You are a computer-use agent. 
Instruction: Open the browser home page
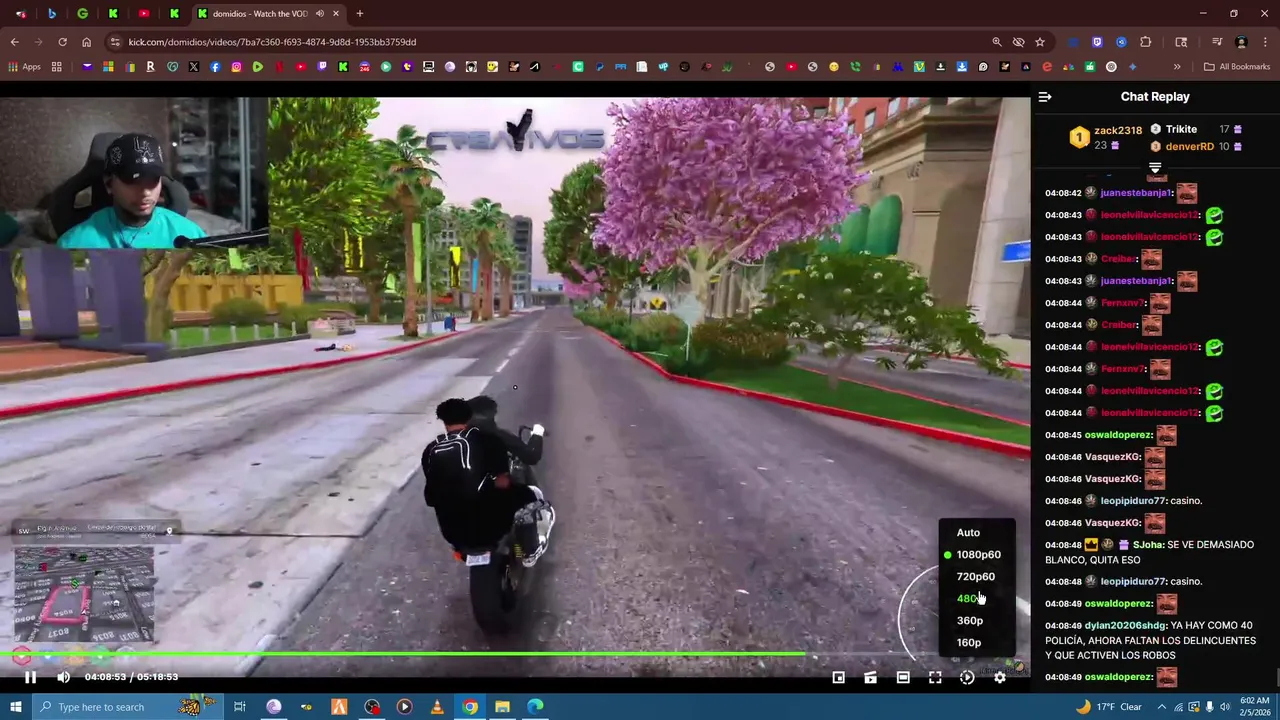pyautogui.click(x=86, y=42)
